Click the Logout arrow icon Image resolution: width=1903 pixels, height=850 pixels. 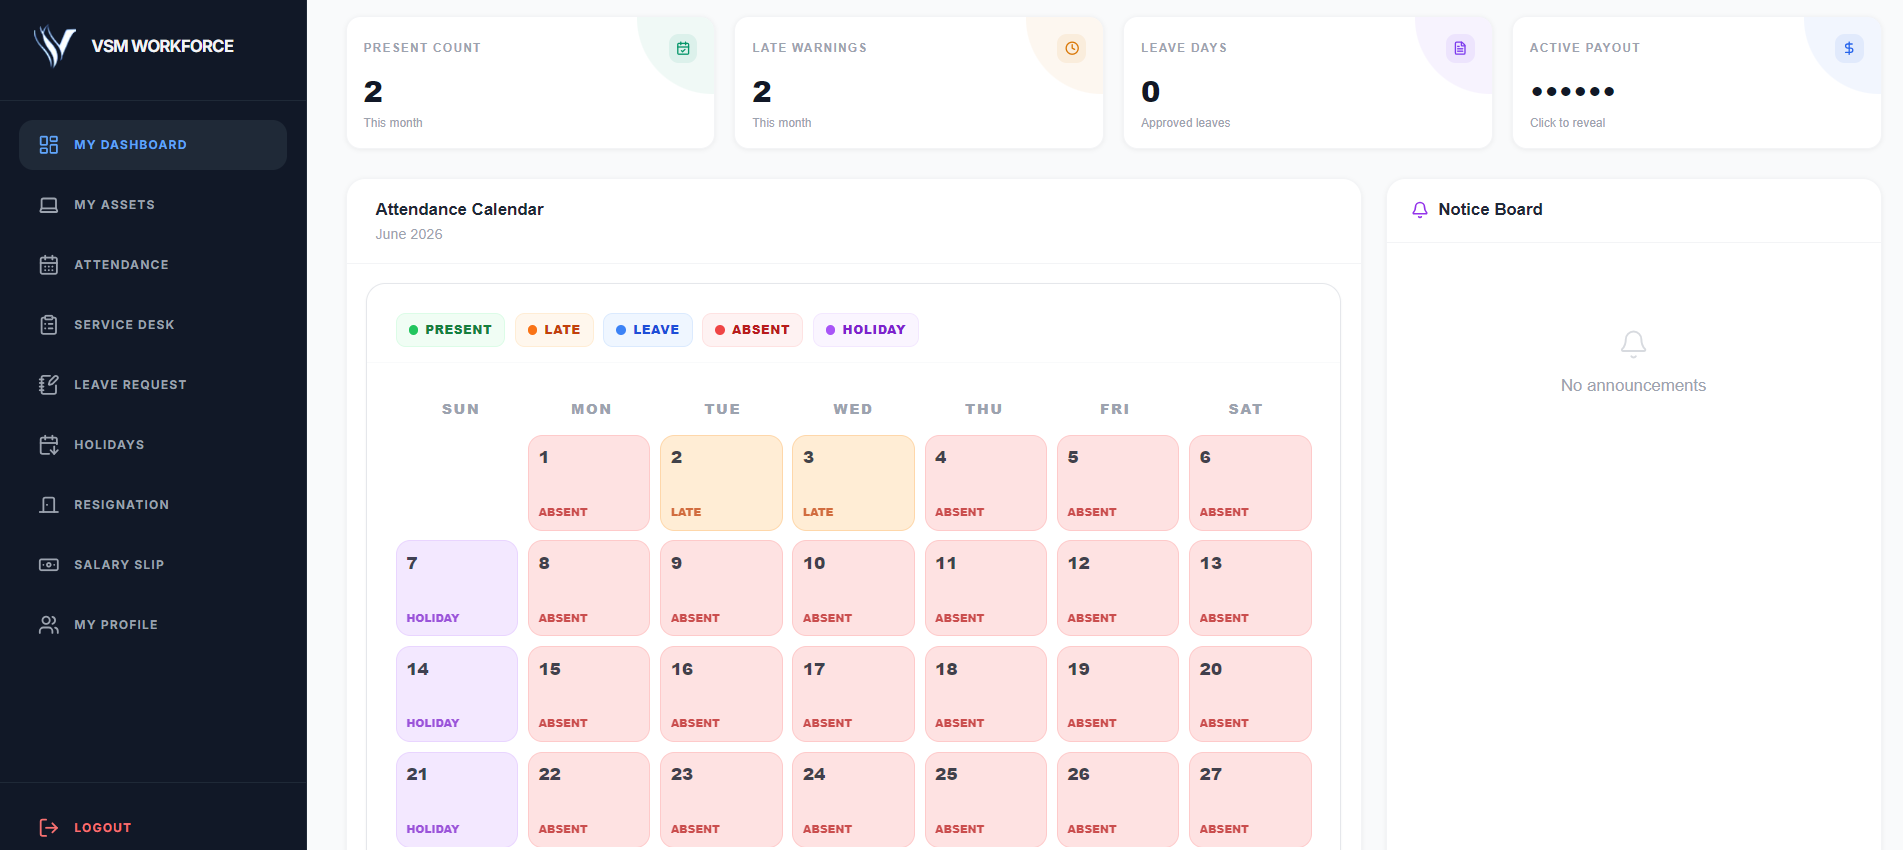(48, 827)
